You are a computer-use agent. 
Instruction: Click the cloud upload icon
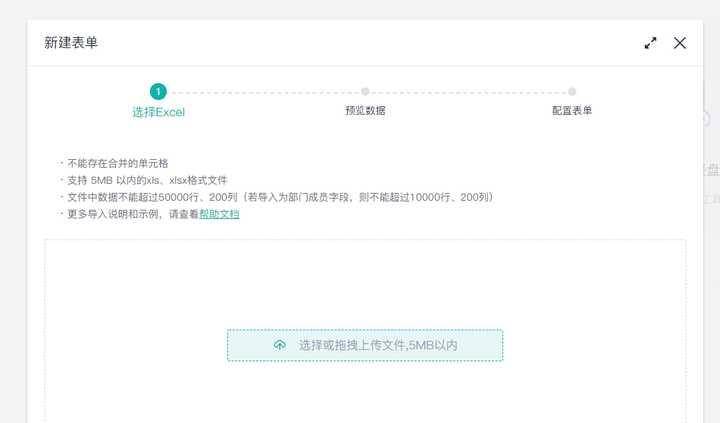pos(280,345)
